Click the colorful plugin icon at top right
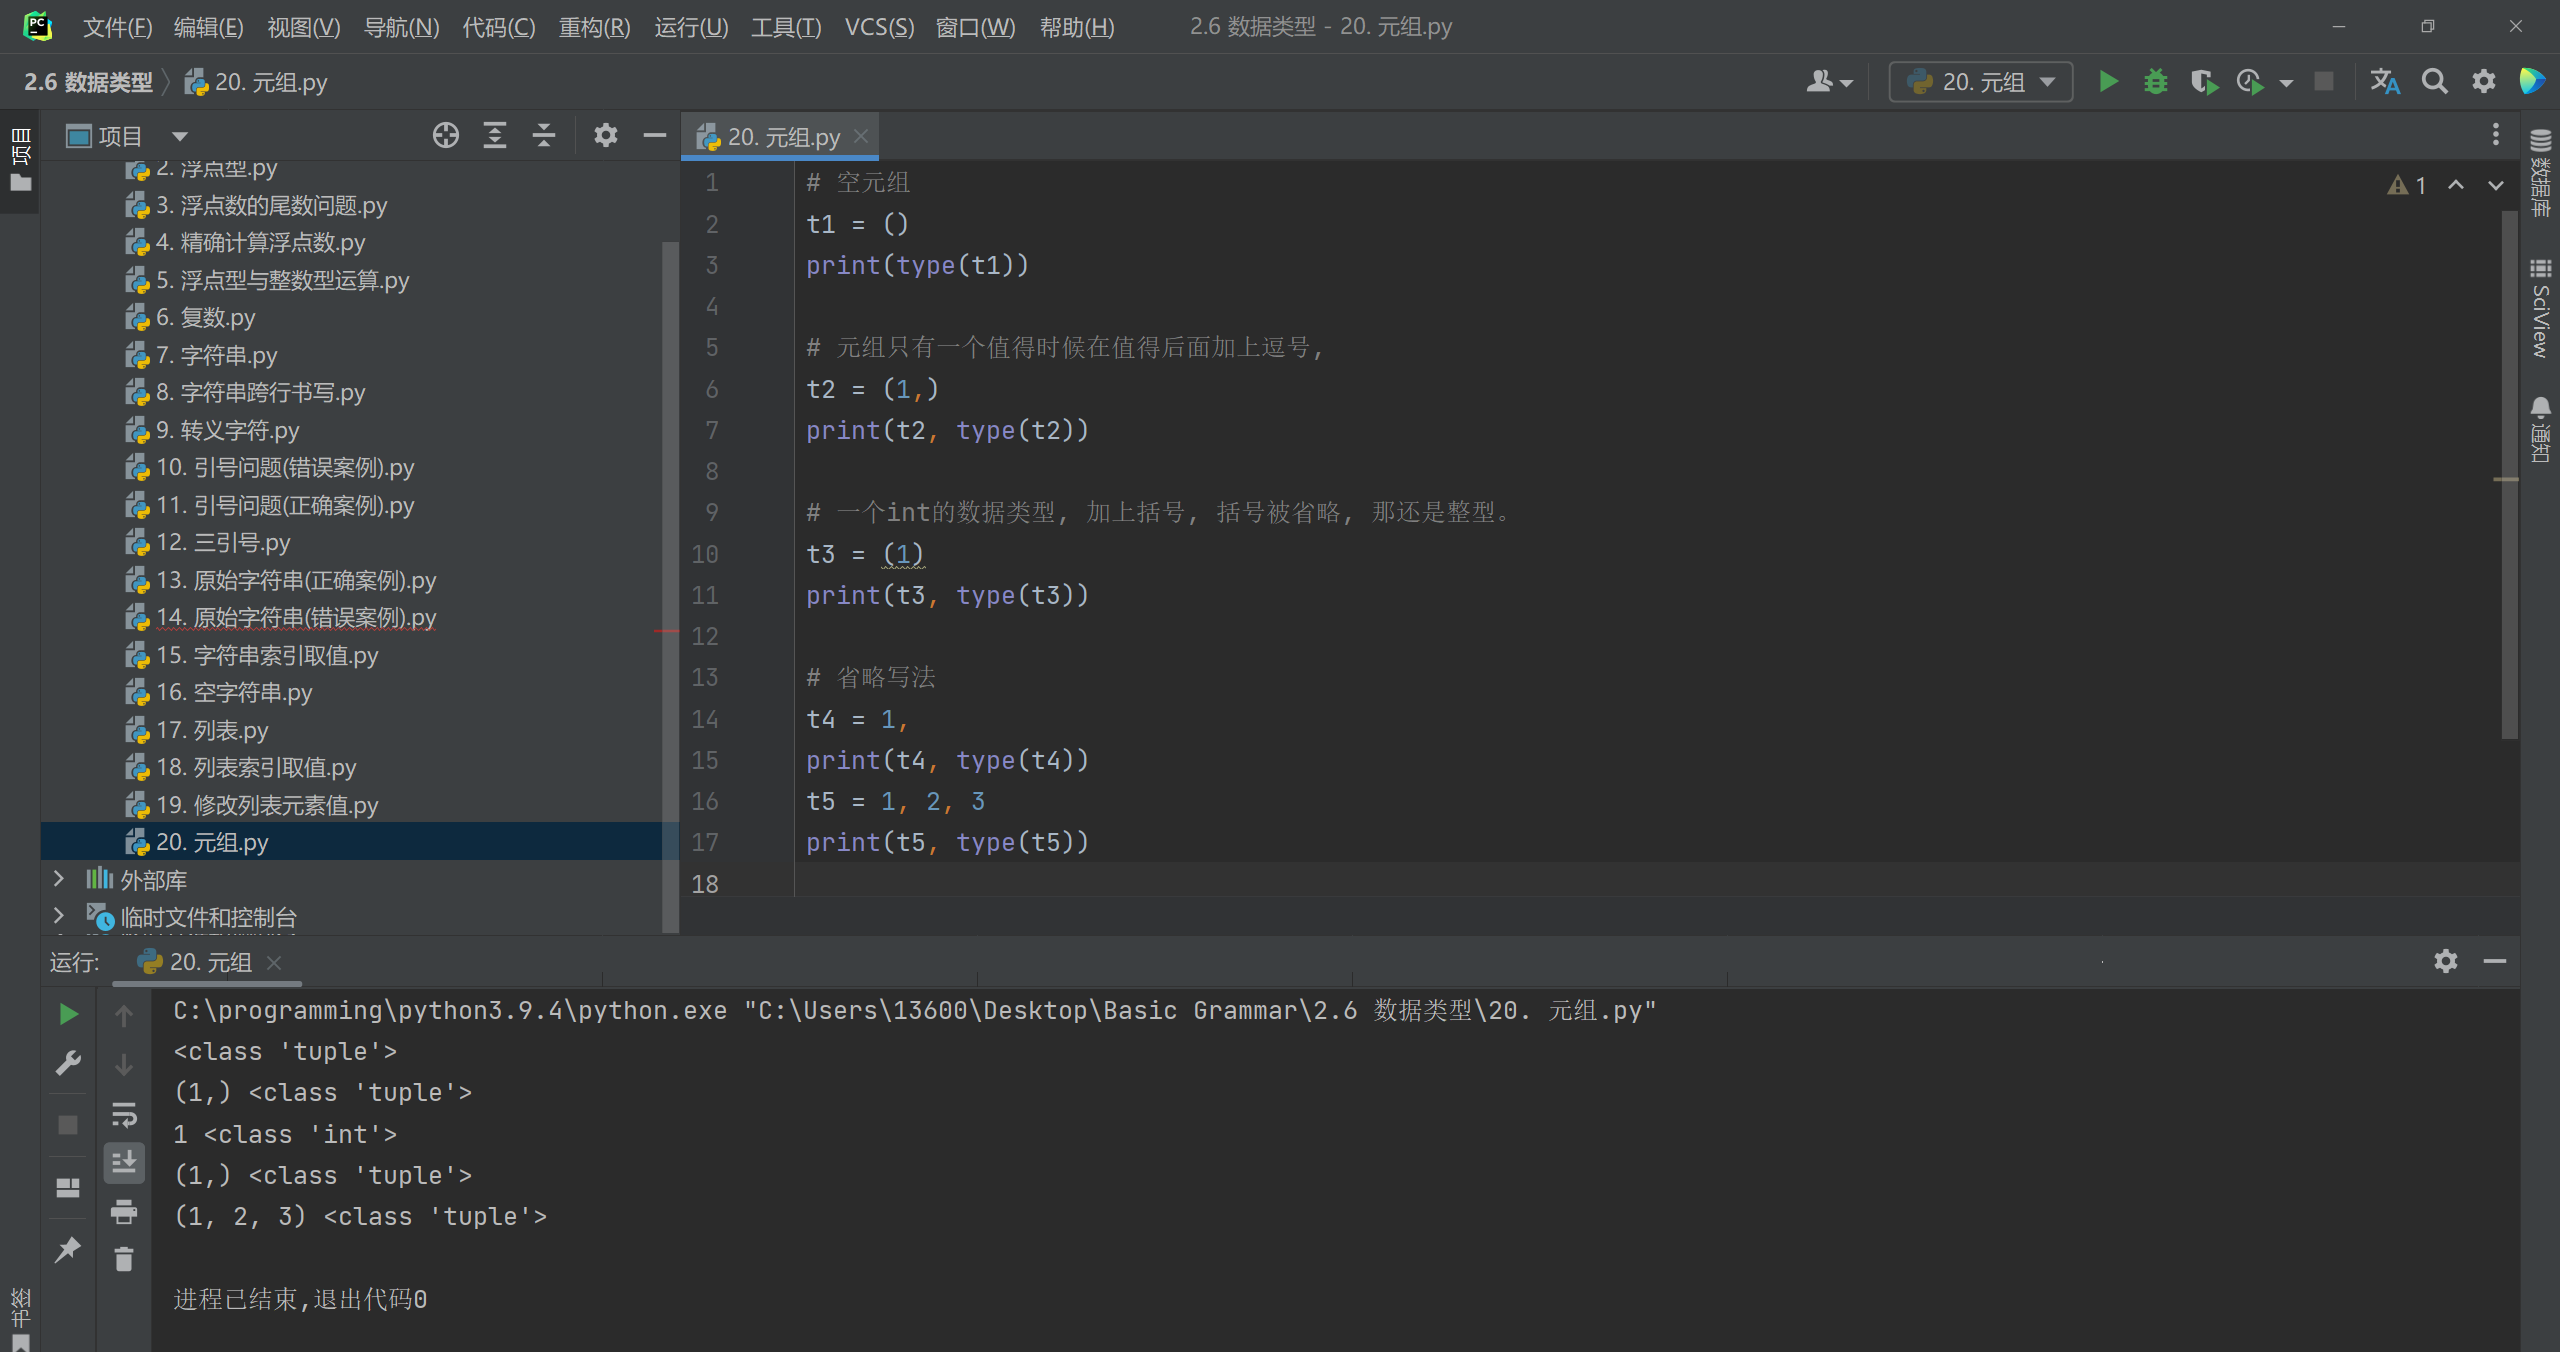 tap(2532, 82)
